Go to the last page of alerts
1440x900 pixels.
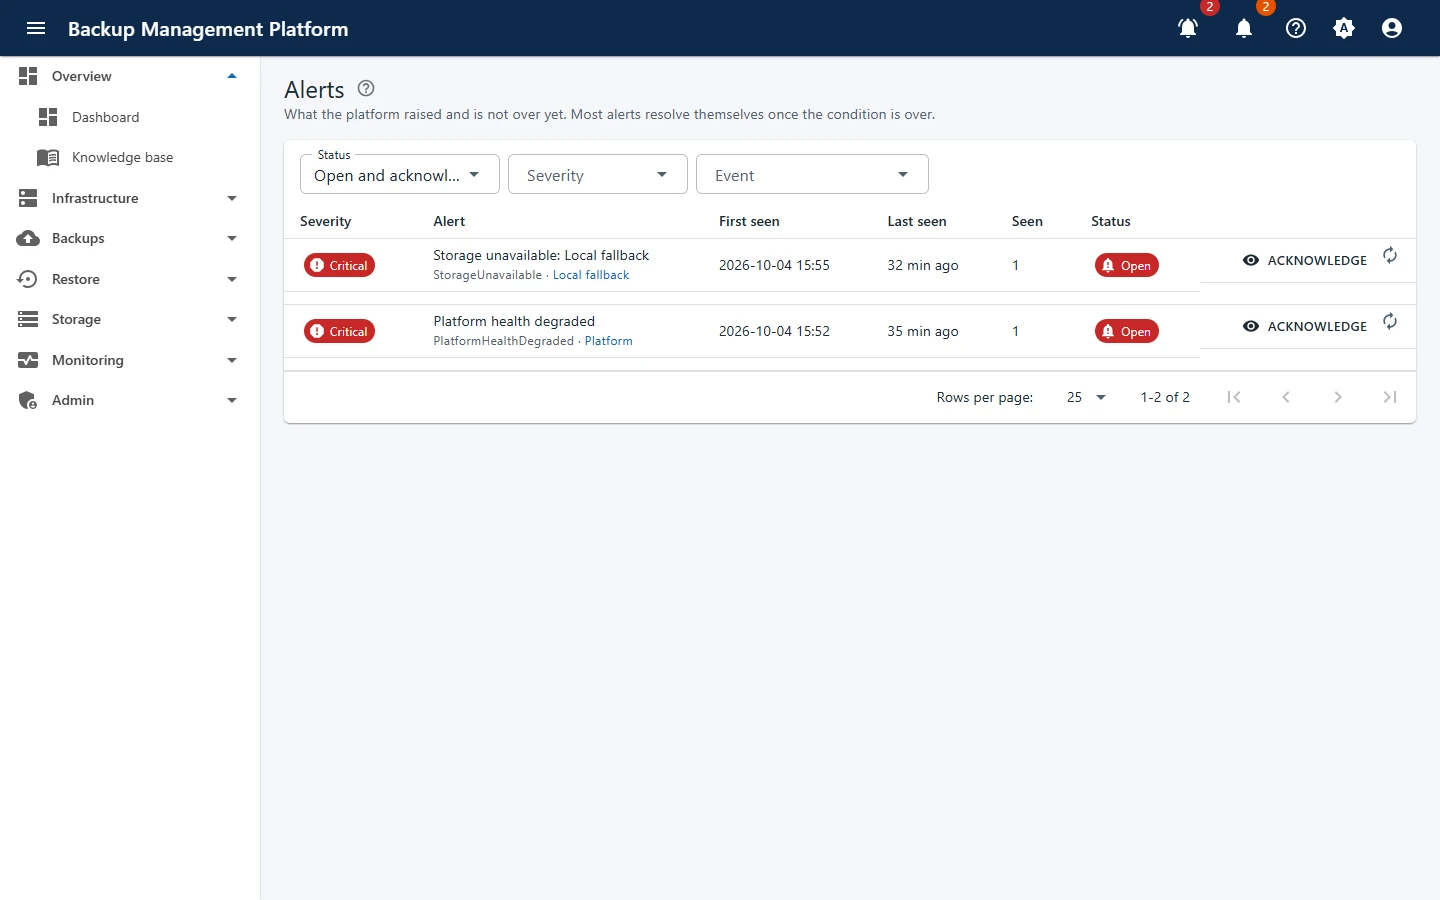tap(1390, 397)
